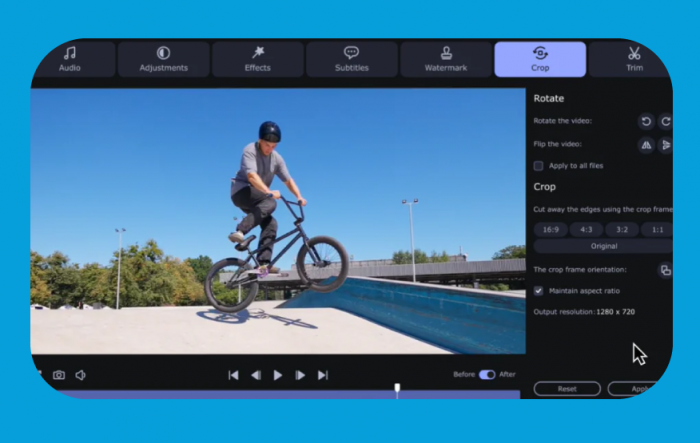The width and height of the screenshot is (700, 443).
Task: Click the BMX rider video preview
Action: pyautogui.click(x=278, y=221)
